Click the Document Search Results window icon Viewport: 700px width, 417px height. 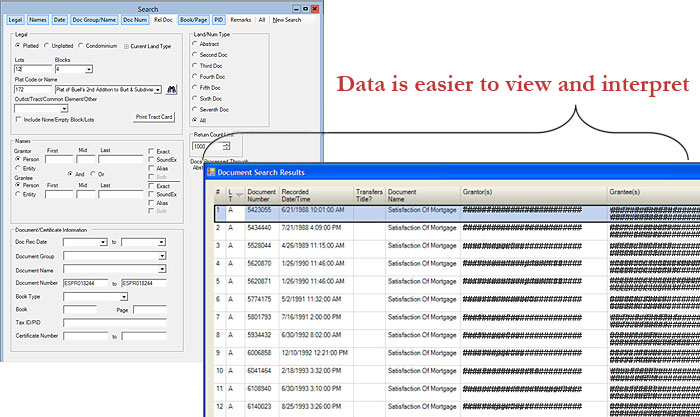point(211,172)
